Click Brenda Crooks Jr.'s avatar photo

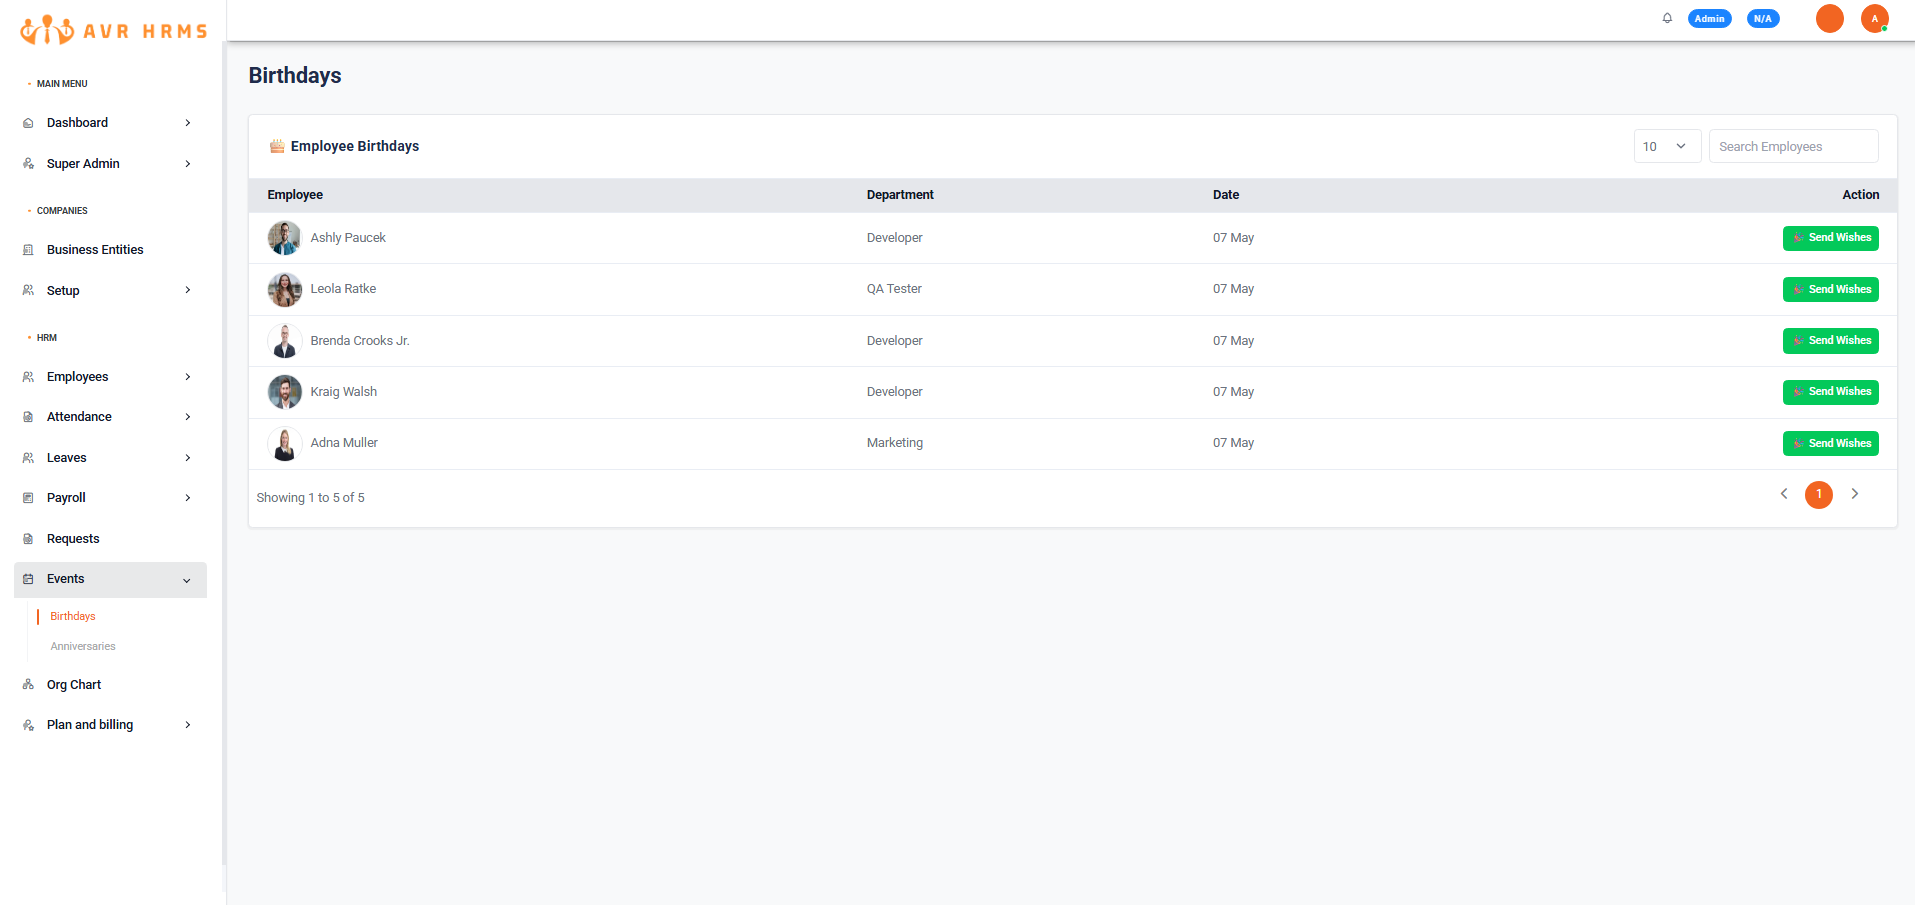click(x=285, y=341)
